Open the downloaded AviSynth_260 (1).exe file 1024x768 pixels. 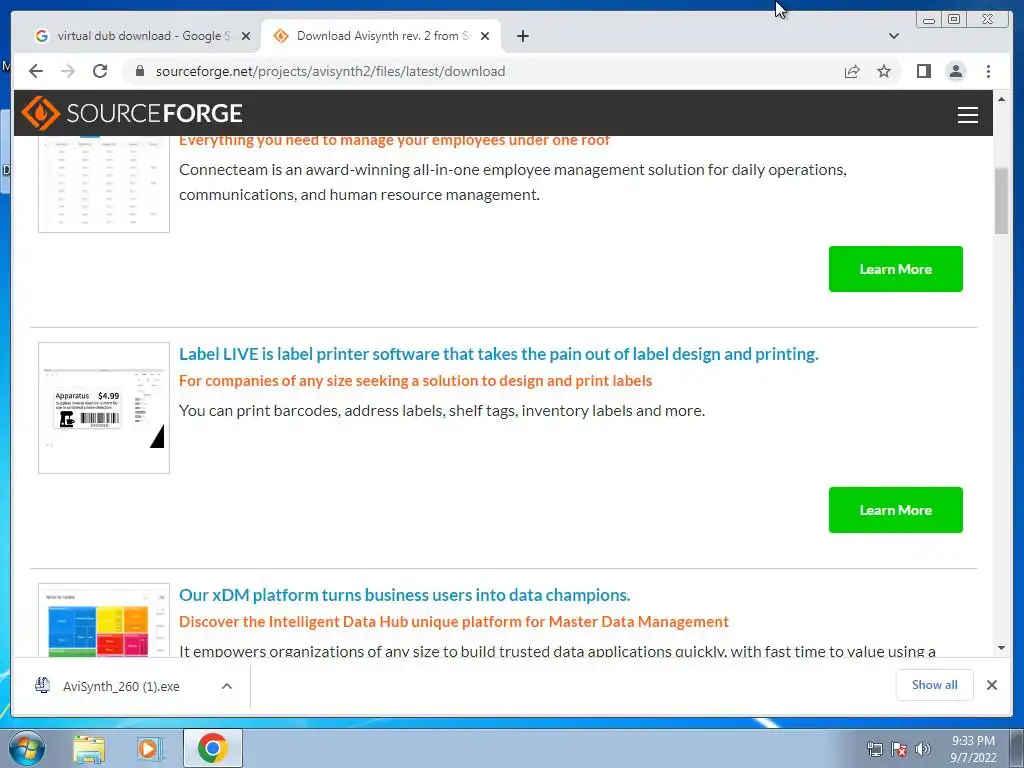click(x=121, y=686)
